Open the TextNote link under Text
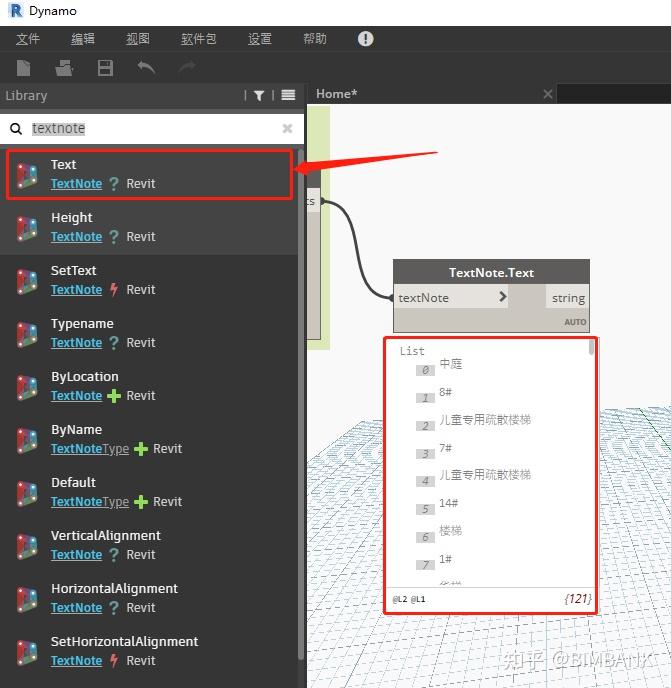The height and width of the screenshot is (688, 671). tap(76, 184)
